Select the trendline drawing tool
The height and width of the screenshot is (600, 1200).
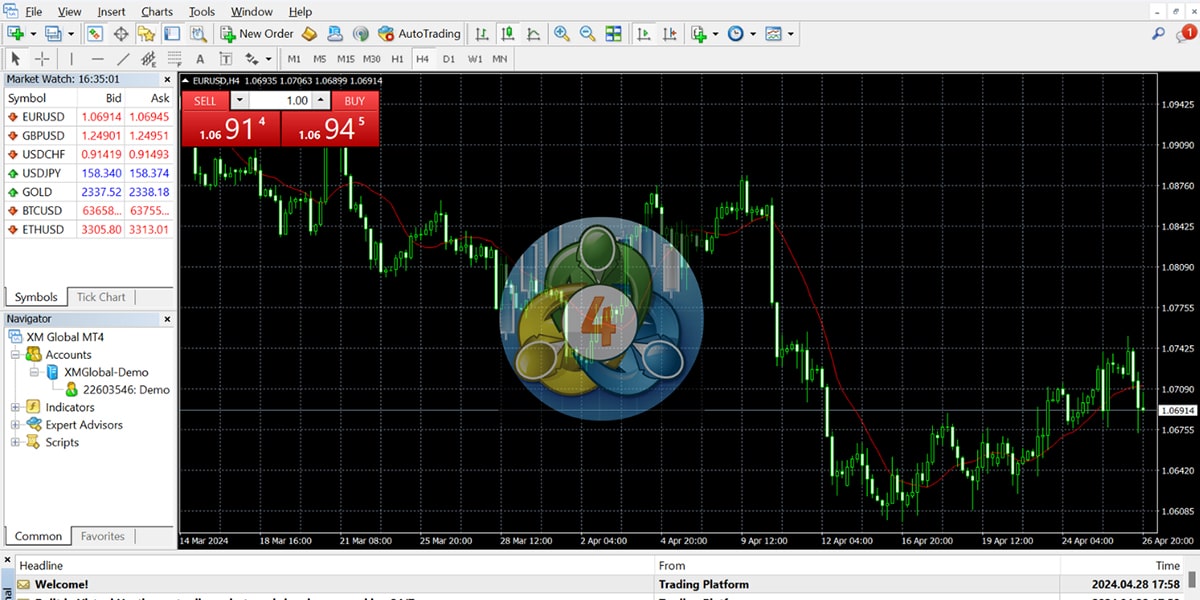point(123,59)
